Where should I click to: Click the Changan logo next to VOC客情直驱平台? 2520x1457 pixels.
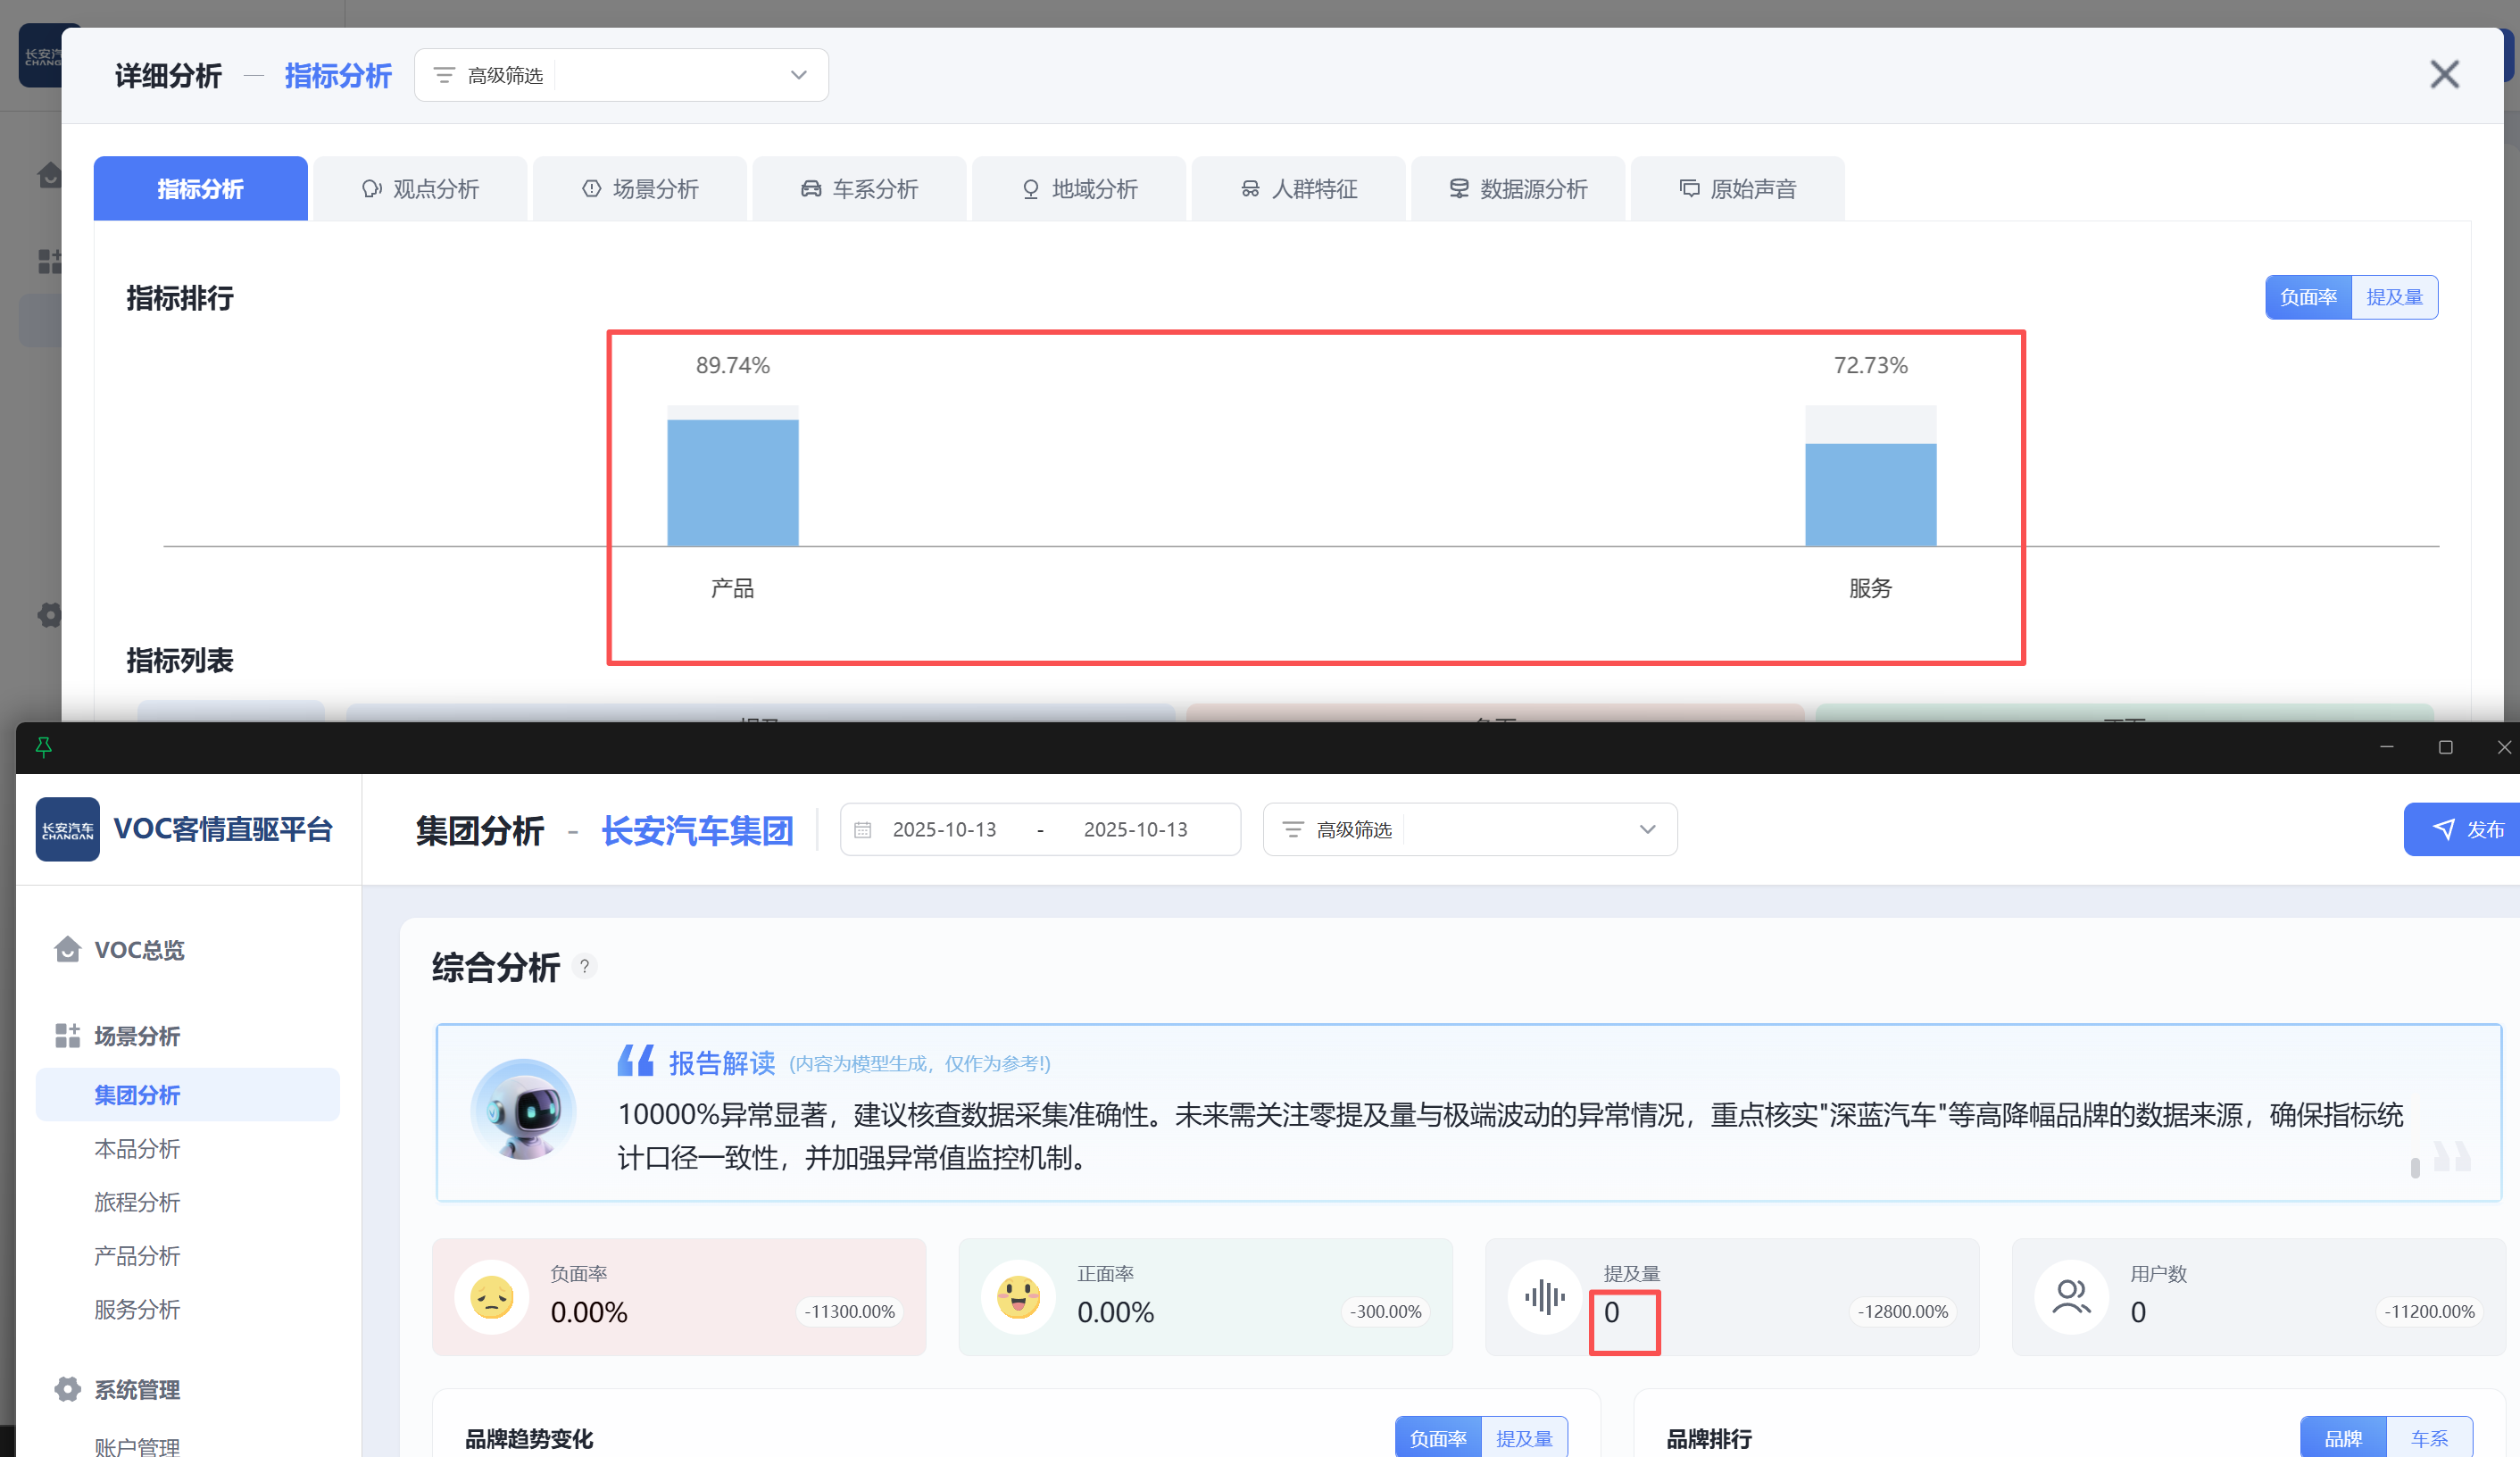tap(67, 829)
